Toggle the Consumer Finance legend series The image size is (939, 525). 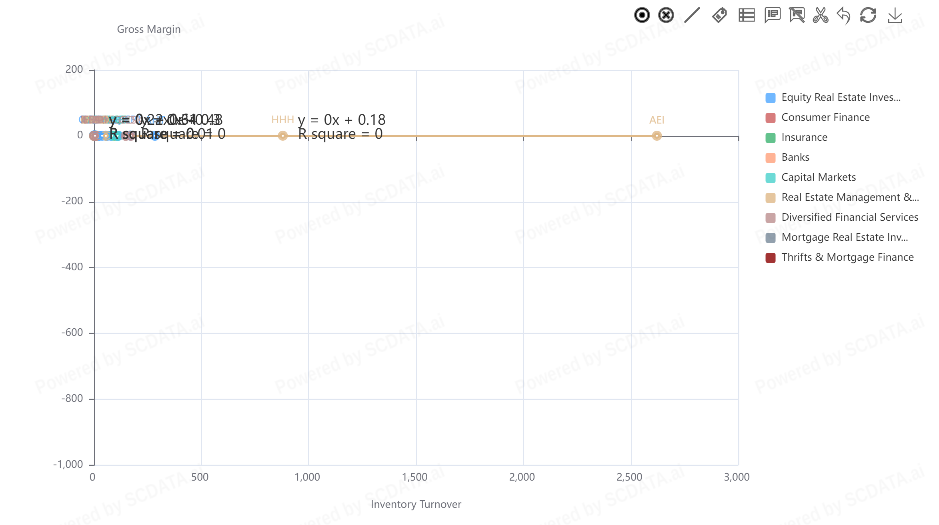[x=825, y=118]
